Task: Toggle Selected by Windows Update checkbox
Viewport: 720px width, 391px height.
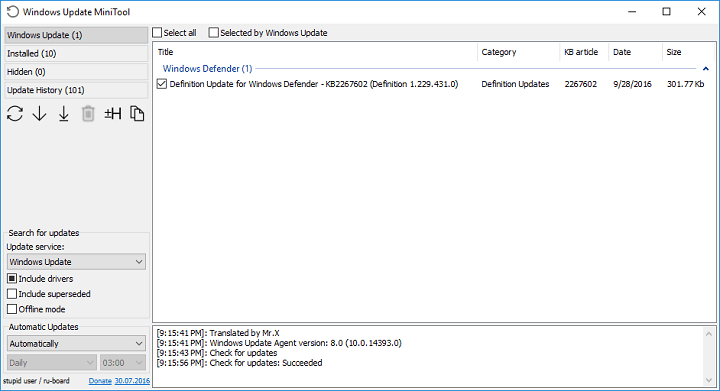Action: click(214, 33)
